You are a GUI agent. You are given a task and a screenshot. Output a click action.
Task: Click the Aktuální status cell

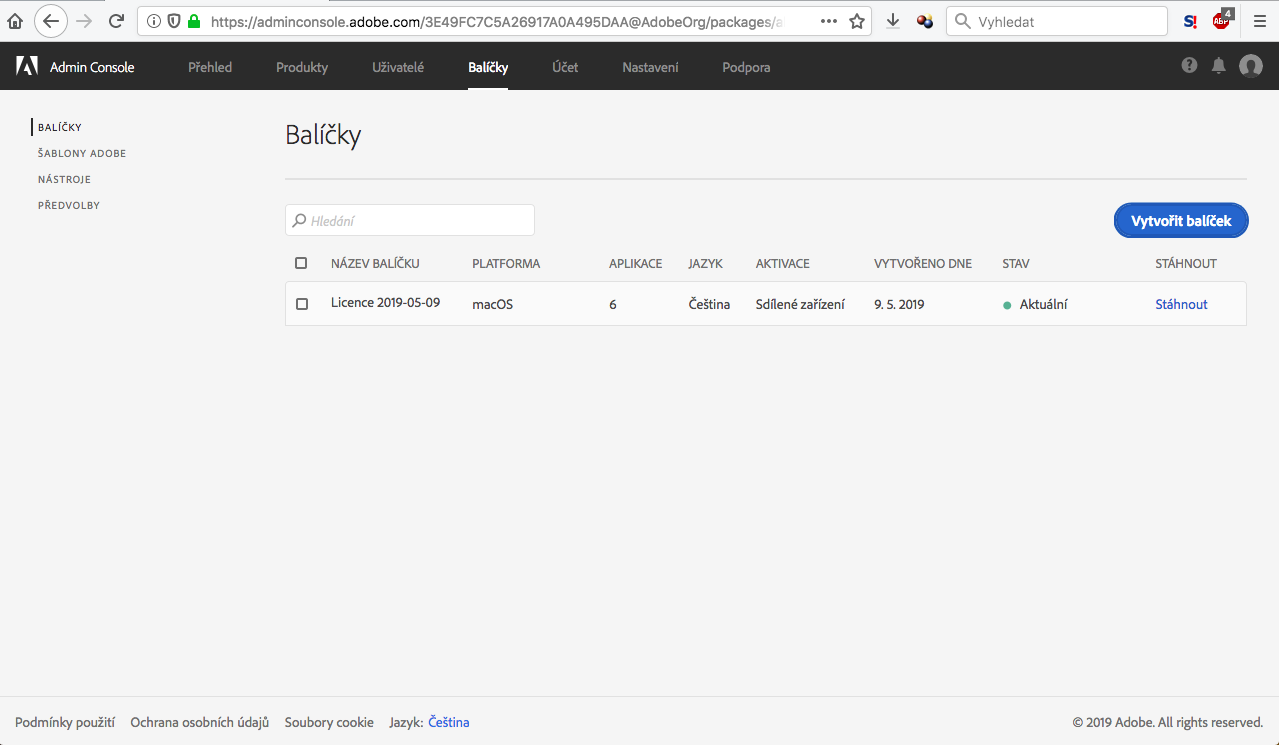tap(1035, 304)
